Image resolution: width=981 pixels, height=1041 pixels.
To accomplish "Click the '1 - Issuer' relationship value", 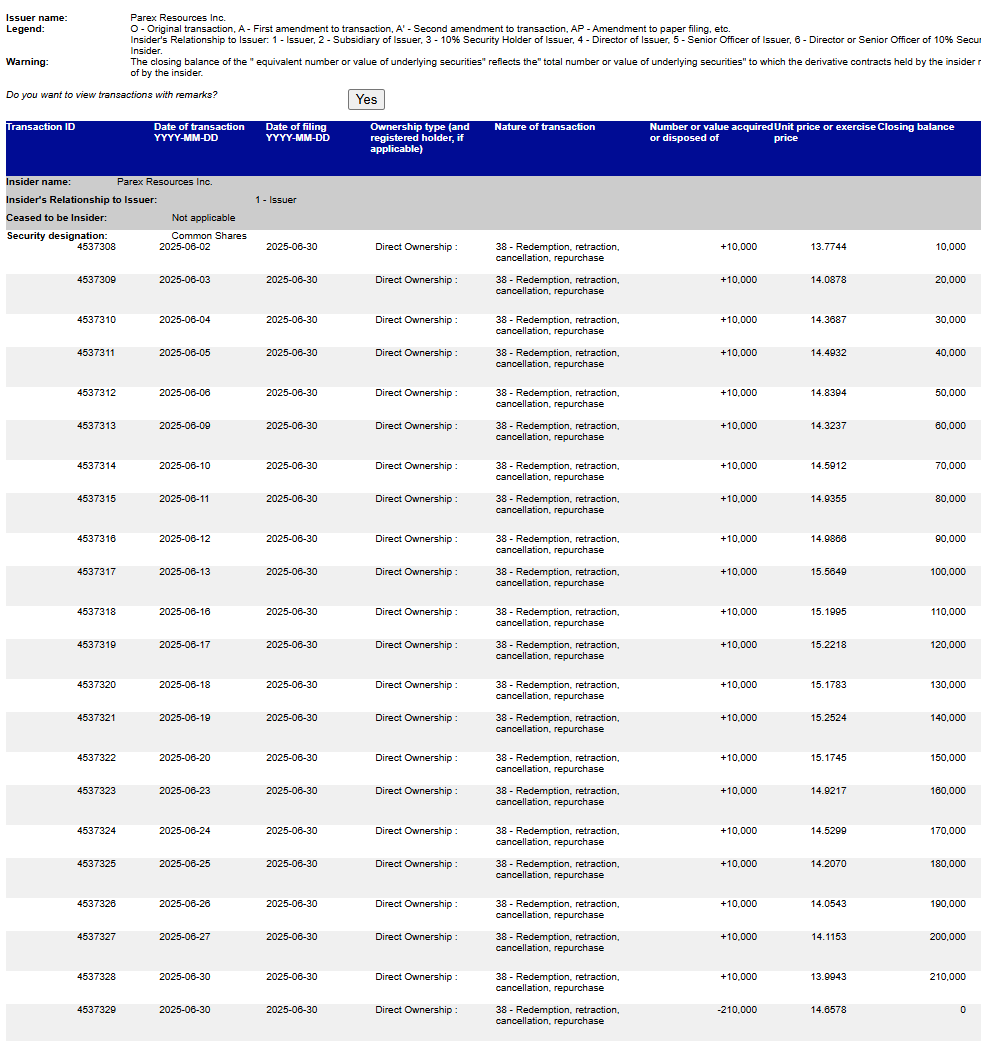I will pyautogui.click(x=275, y=200).
